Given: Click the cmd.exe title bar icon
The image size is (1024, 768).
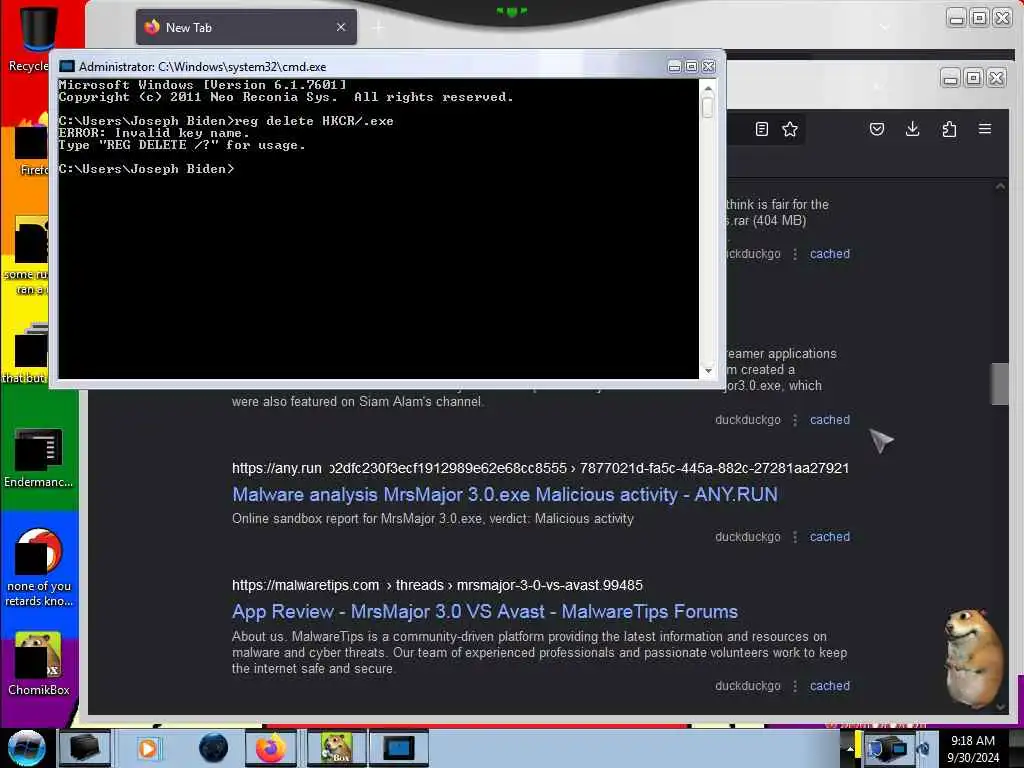Looking at the screenshot, I should pos(67,66).
